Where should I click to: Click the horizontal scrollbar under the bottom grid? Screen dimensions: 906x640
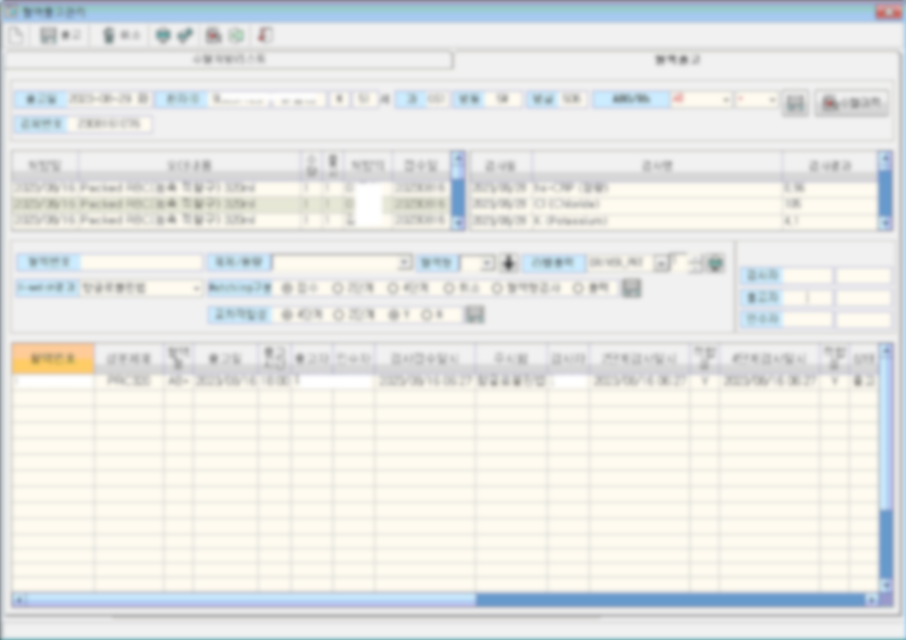(x=445, y=600)
